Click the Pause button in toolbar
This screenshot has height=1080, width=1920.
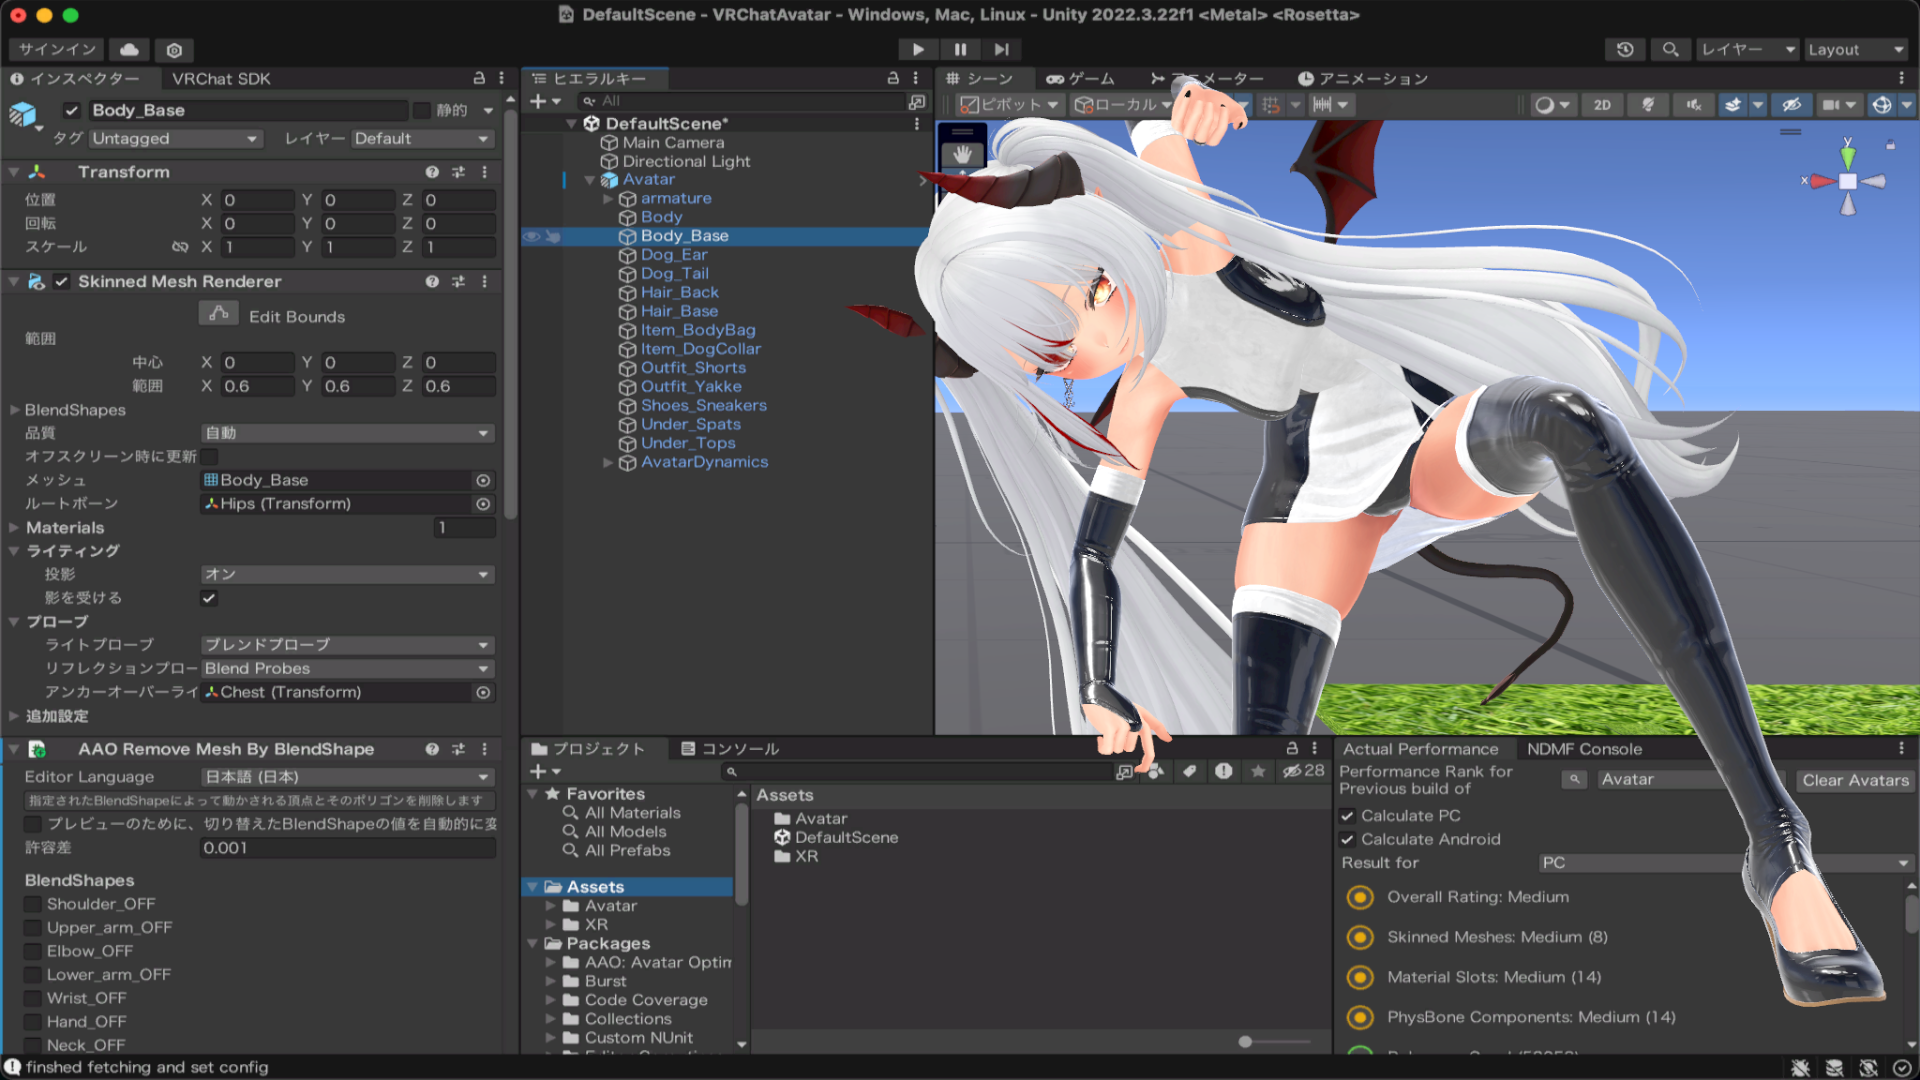[x=960, y=49]
